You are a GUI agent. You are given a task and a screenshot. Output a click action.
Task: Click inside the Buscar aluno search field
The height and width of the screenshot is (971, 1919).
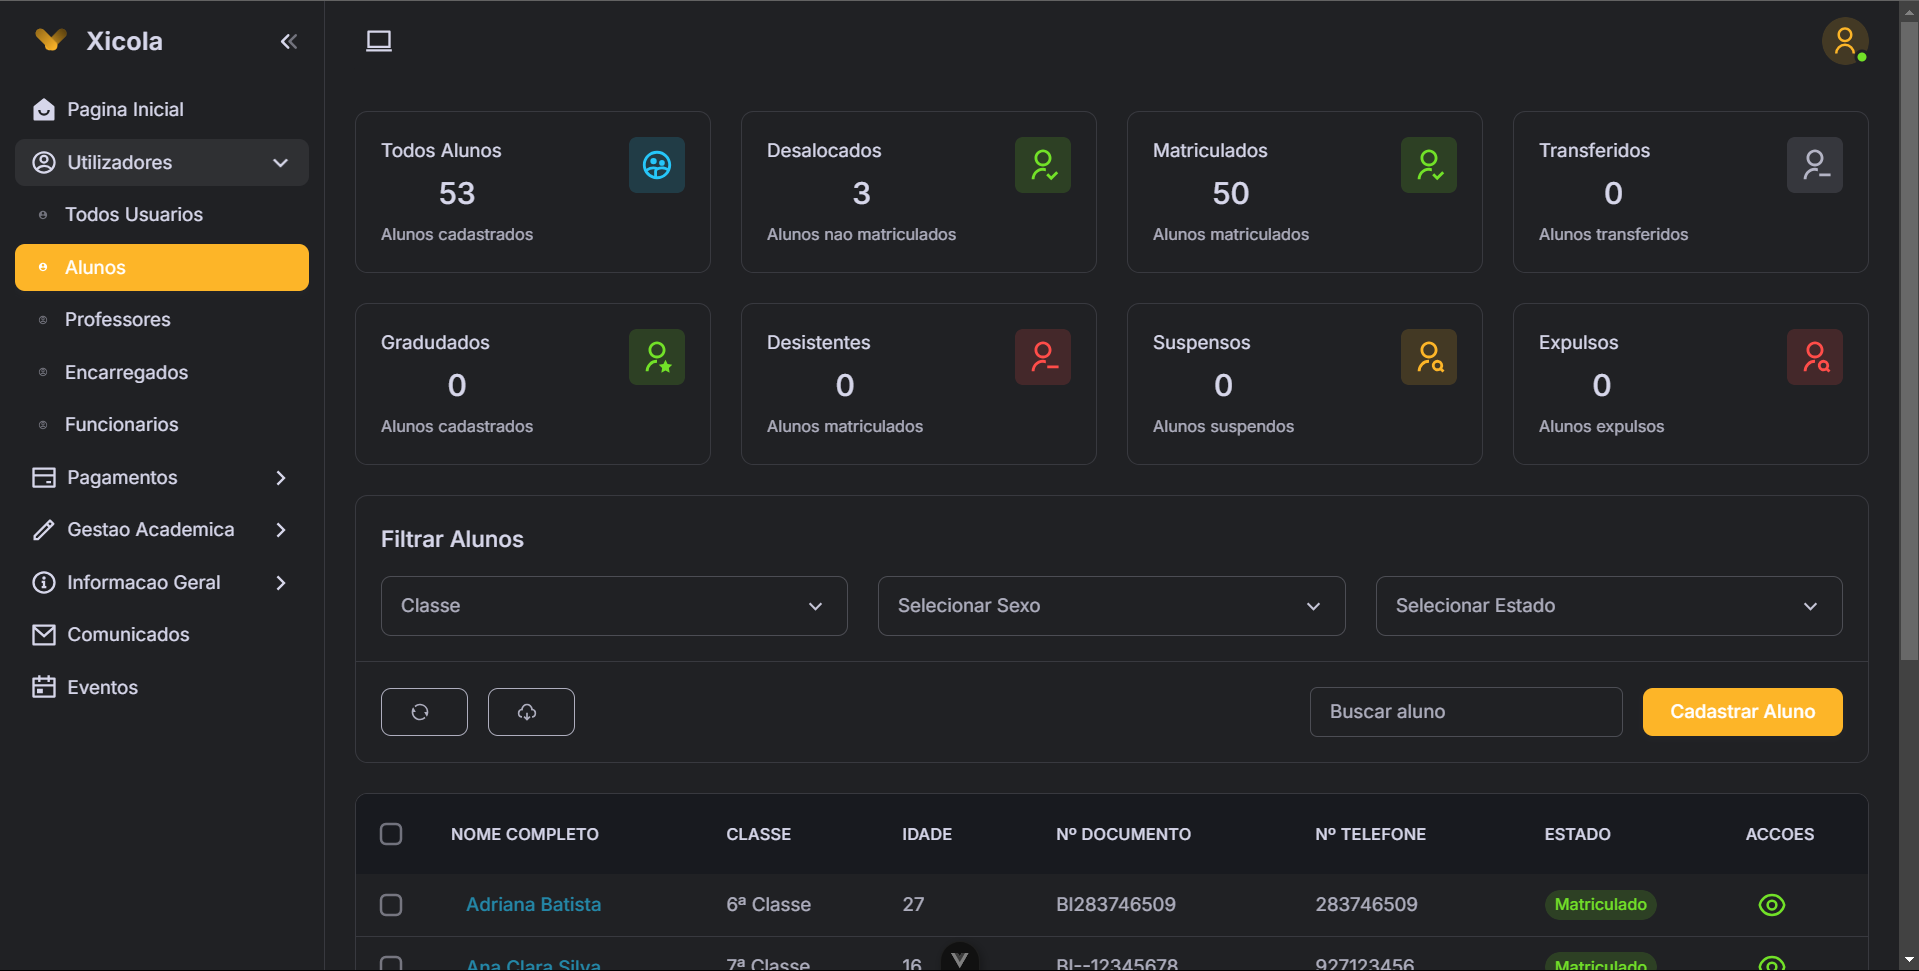(x=1464, y=711)
